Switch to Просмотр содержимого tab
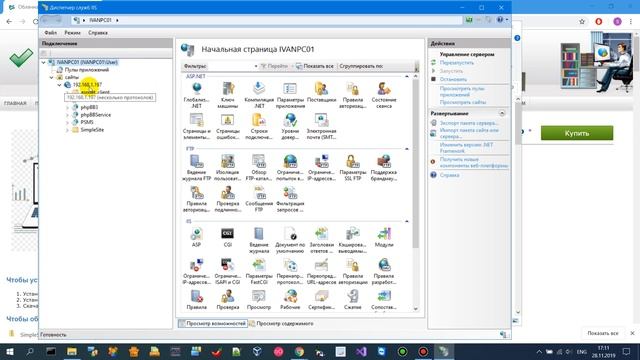Viewport: 640px width, 360px height. pyautogui.click(x=281, y=323)
